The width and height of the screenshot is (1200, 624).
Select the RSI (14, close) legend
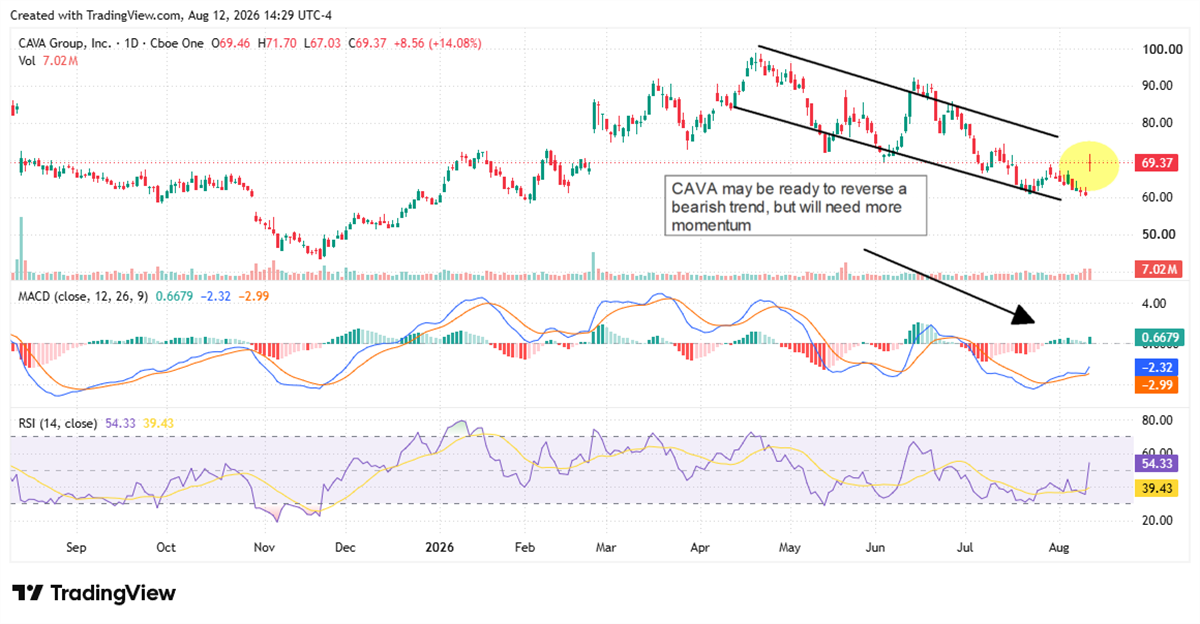[58, 423]
